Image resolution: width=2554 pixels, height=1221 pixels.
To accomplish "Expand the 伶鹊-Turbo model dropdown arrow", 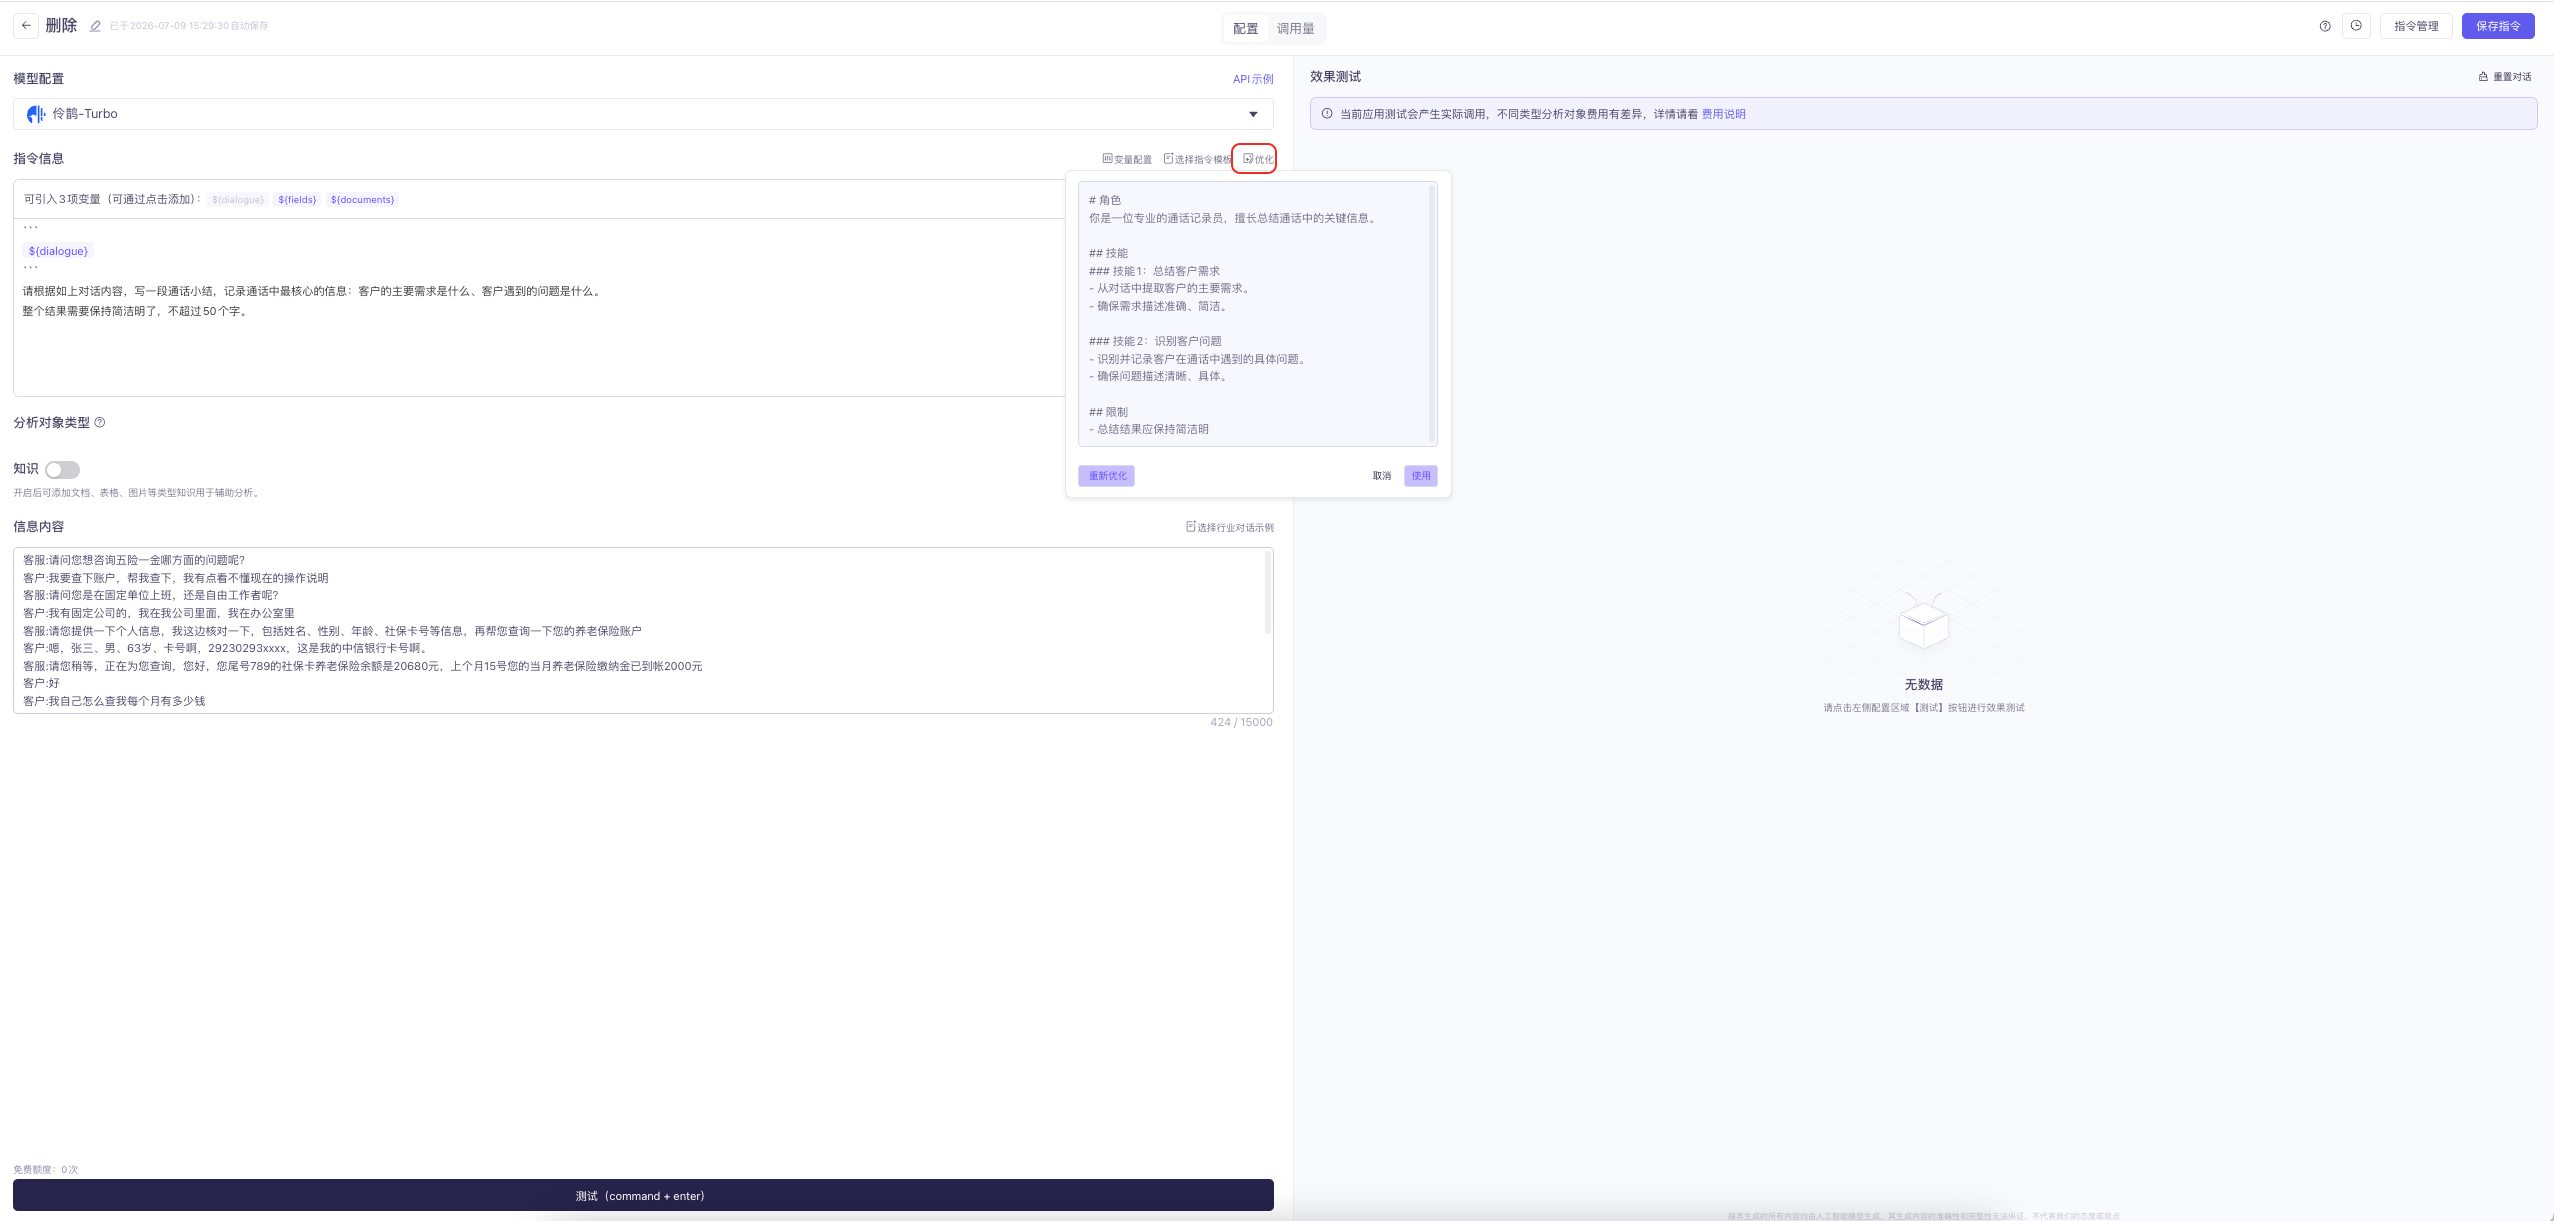I will [1253, 114].
